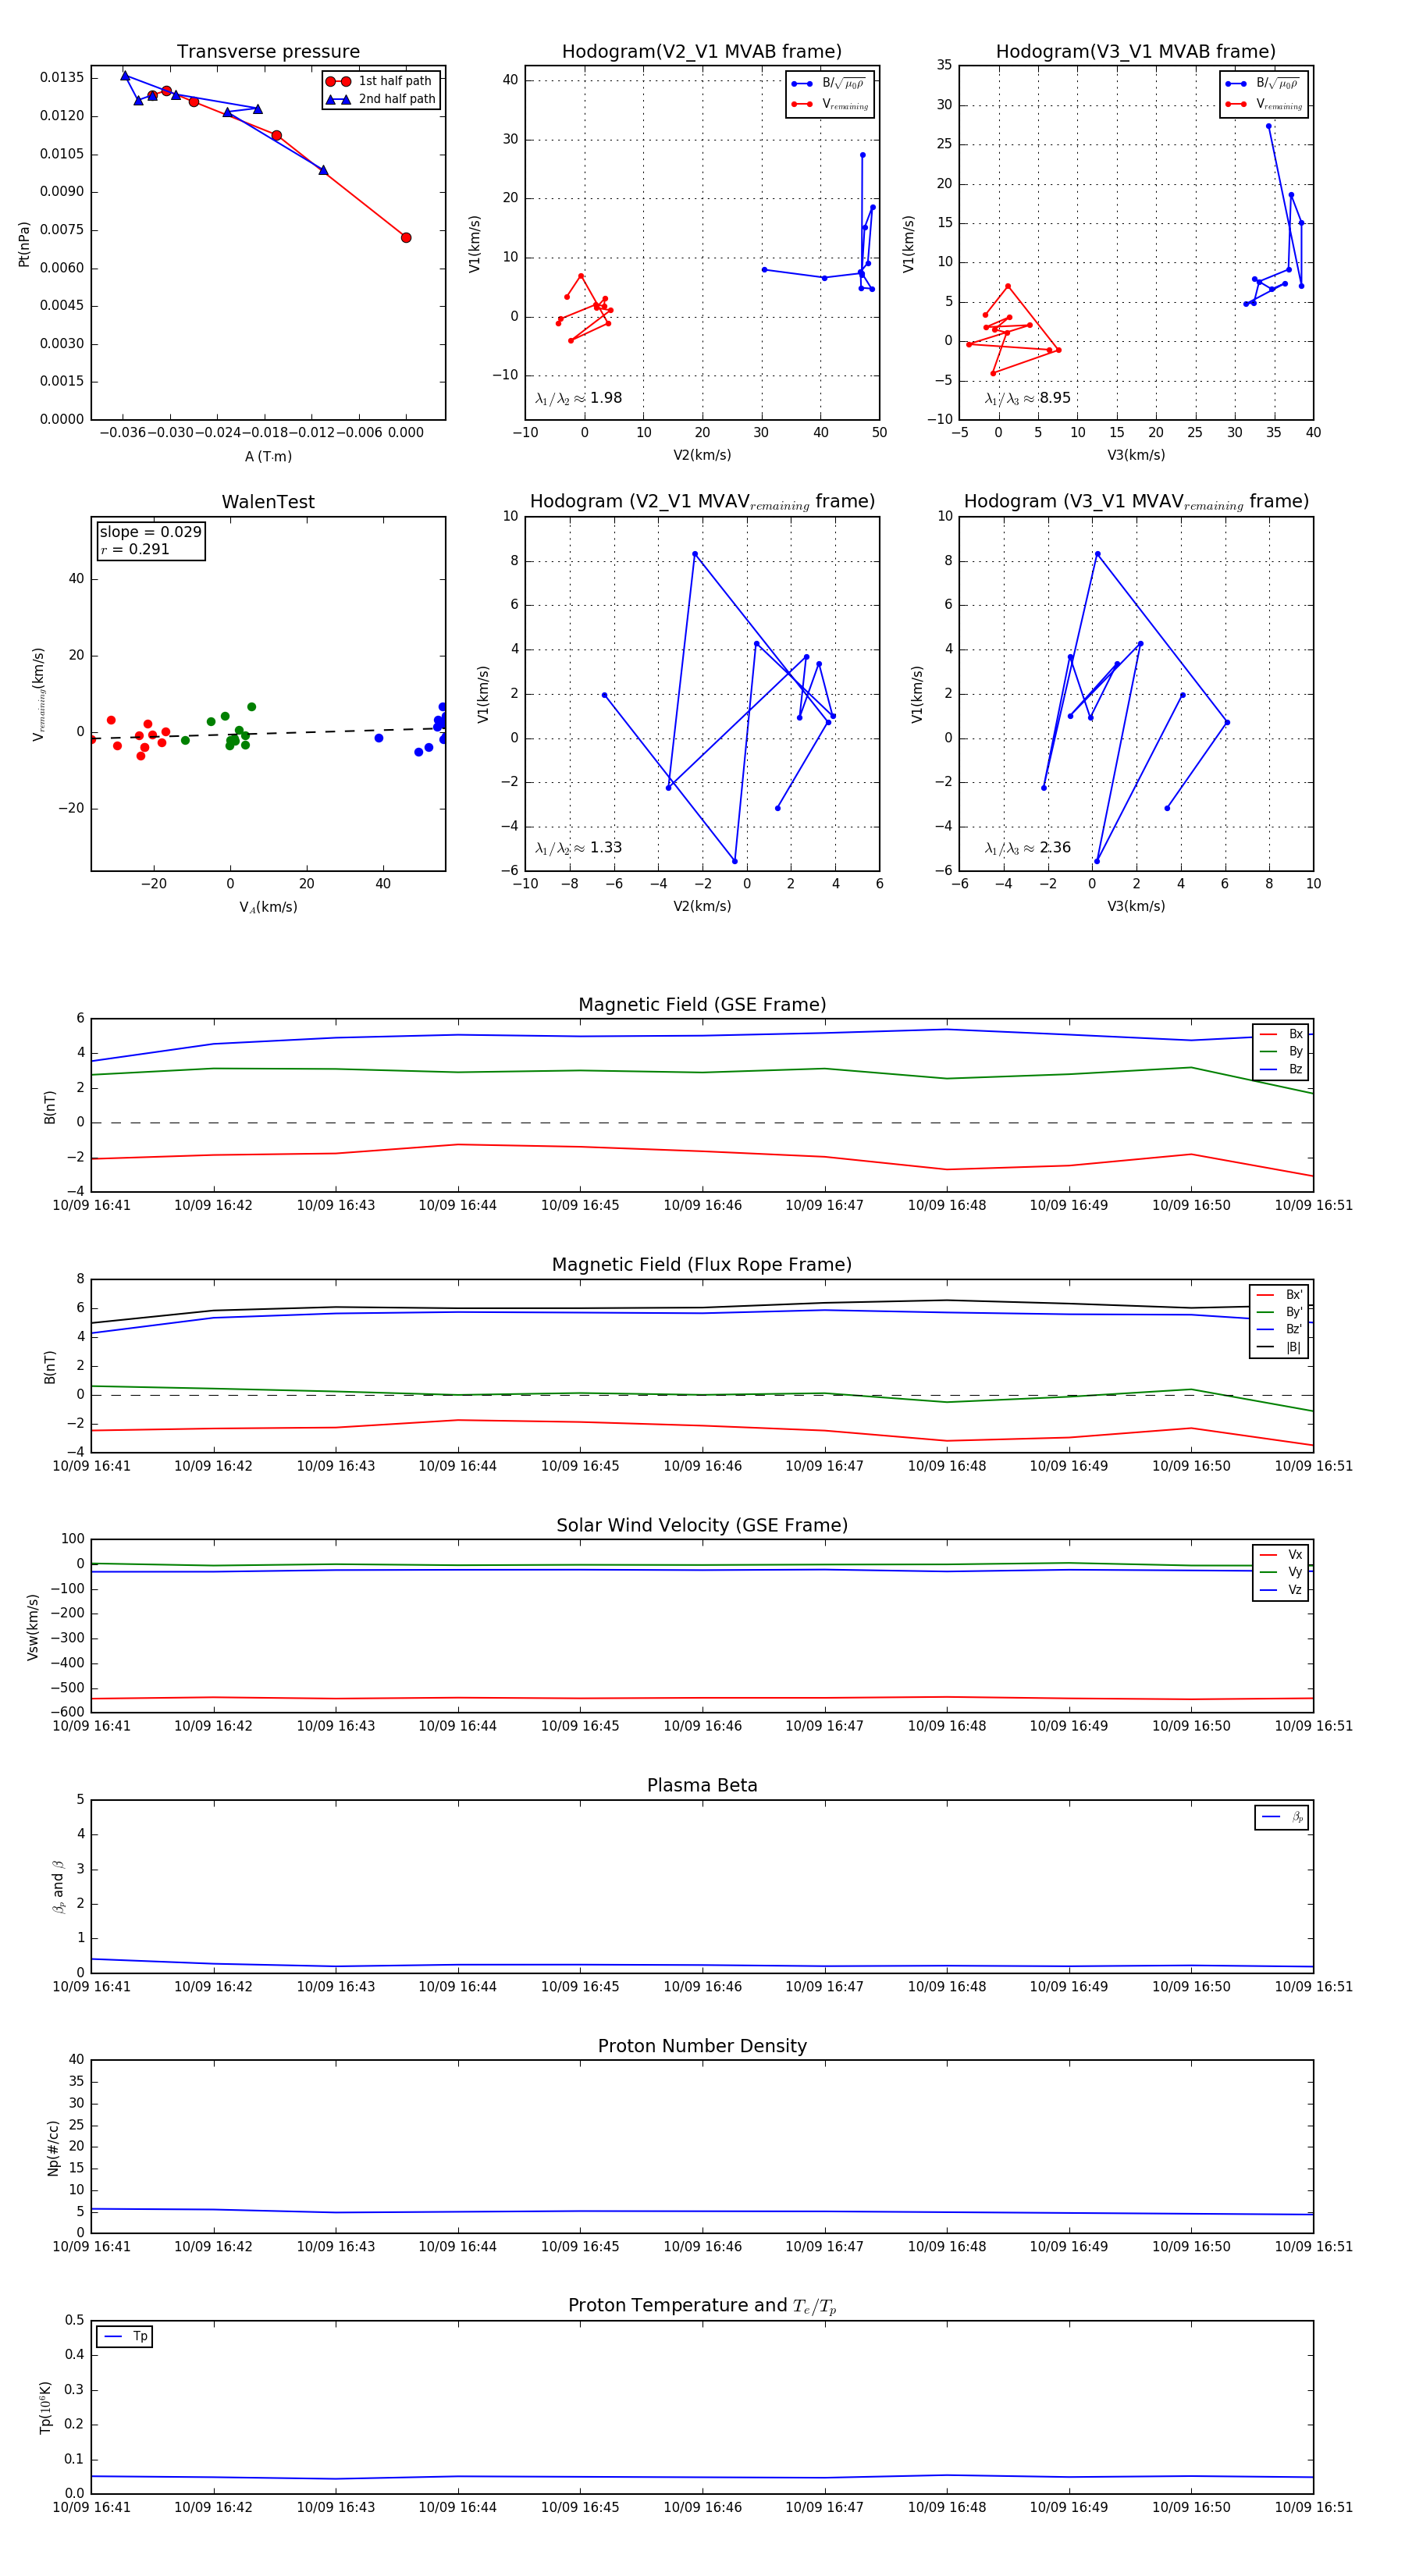Select 'Bx' legend entry in GSE magnetic plot
Viewport: 1405px width, 2576px height.
(1281, 1034)
